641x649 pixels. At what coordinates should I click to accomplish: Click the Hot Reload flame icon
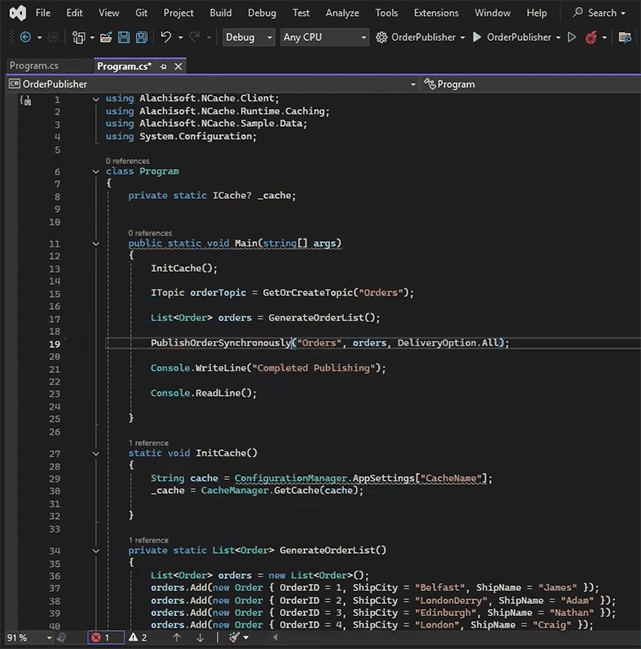(592, 37)
